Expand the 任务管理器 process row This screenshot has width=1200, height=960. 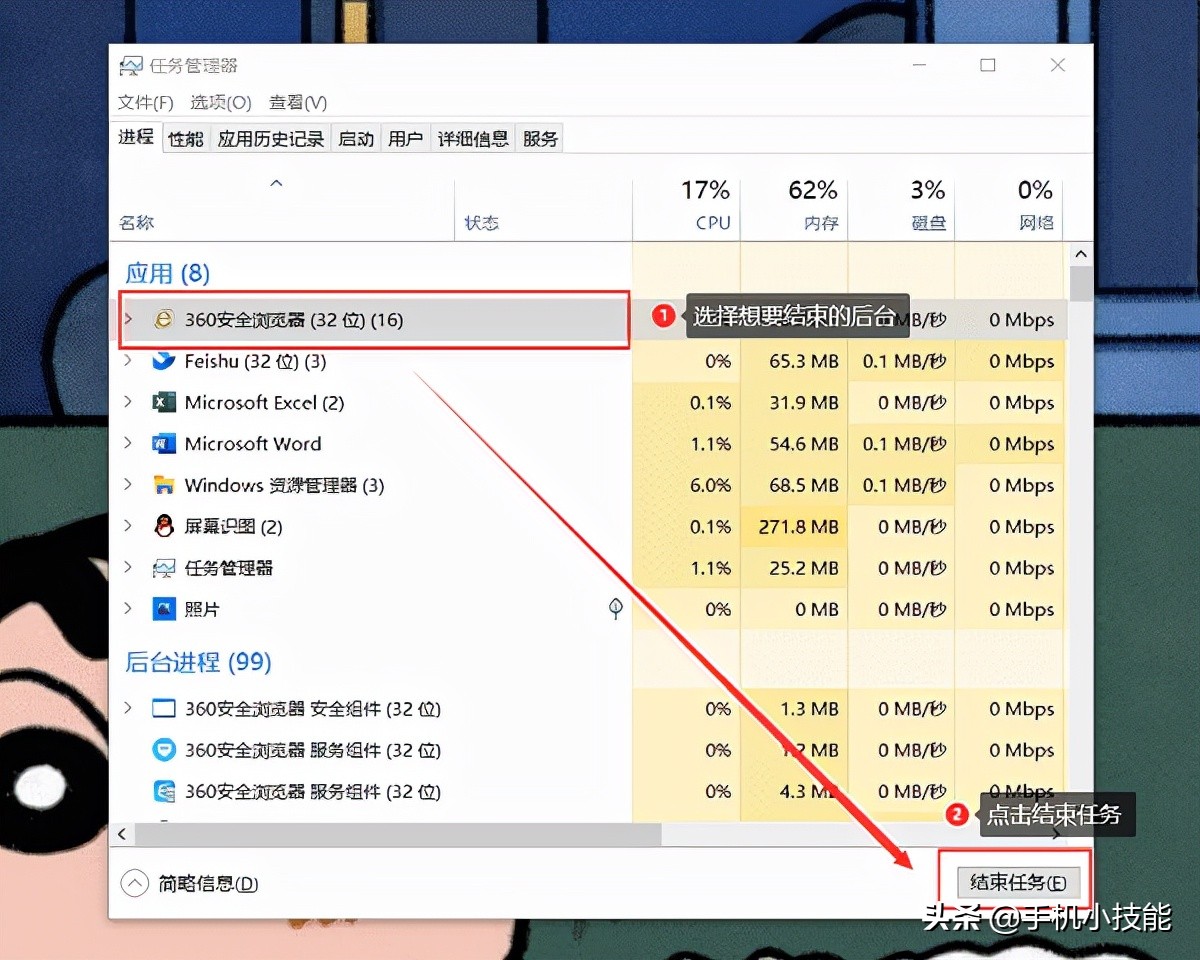(128, 567)
